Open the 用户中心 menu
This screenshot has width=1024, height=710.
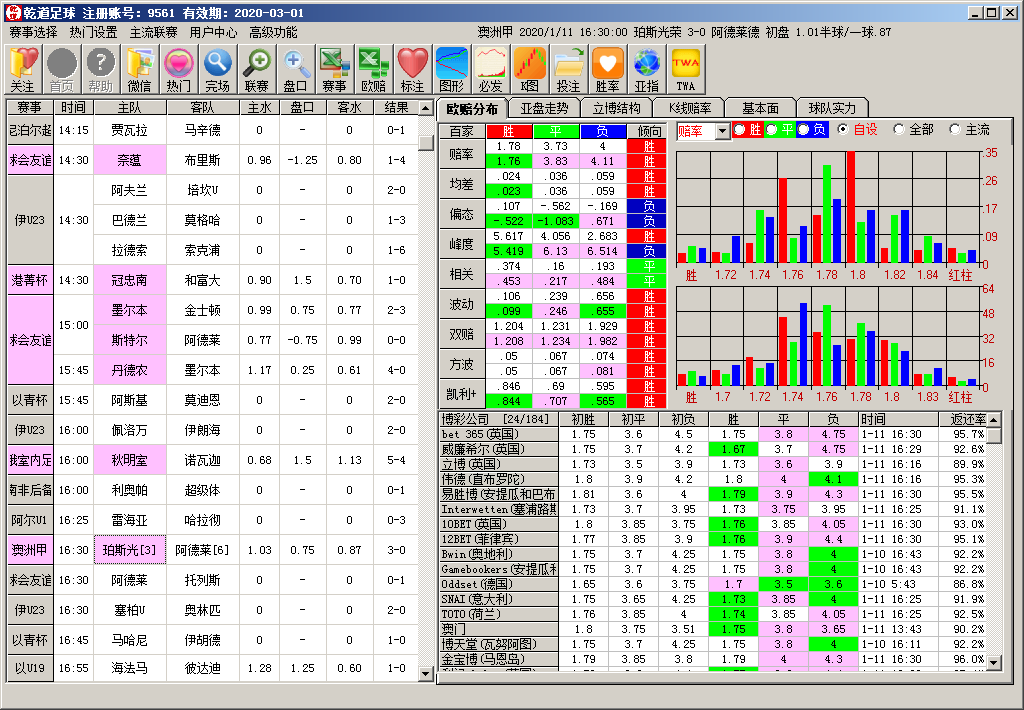click(x=214, y=32)
